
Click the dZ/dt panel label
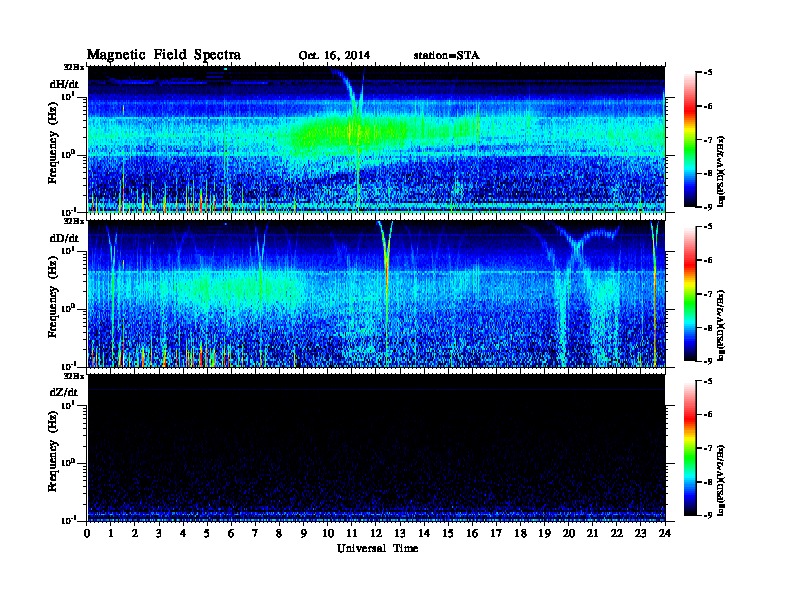(x=64, y=392)
